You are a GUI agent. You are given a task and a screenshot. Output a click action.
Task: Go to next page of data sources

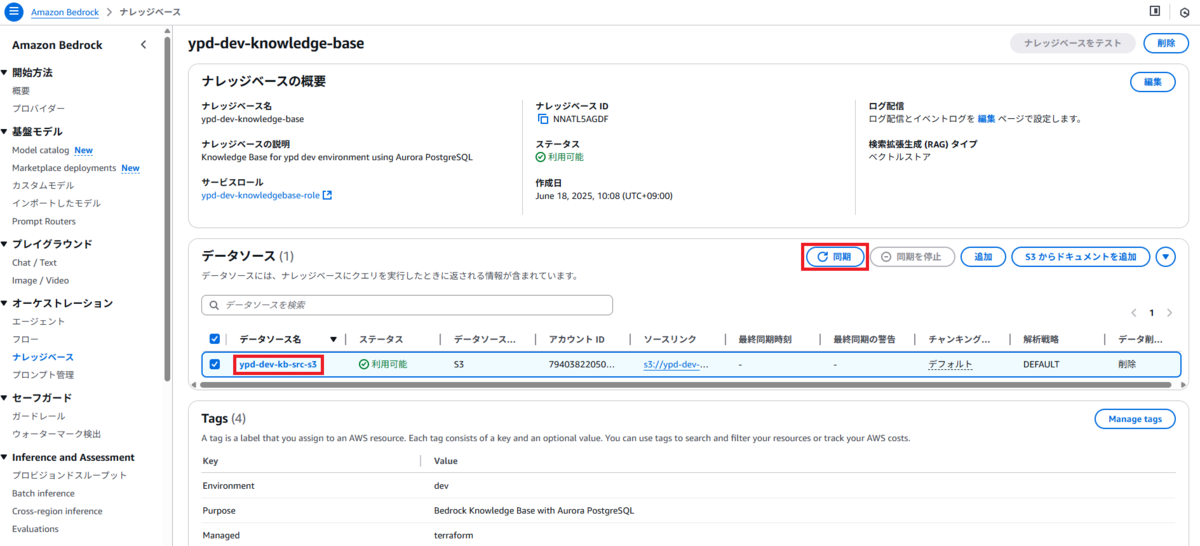point(1170,313)
